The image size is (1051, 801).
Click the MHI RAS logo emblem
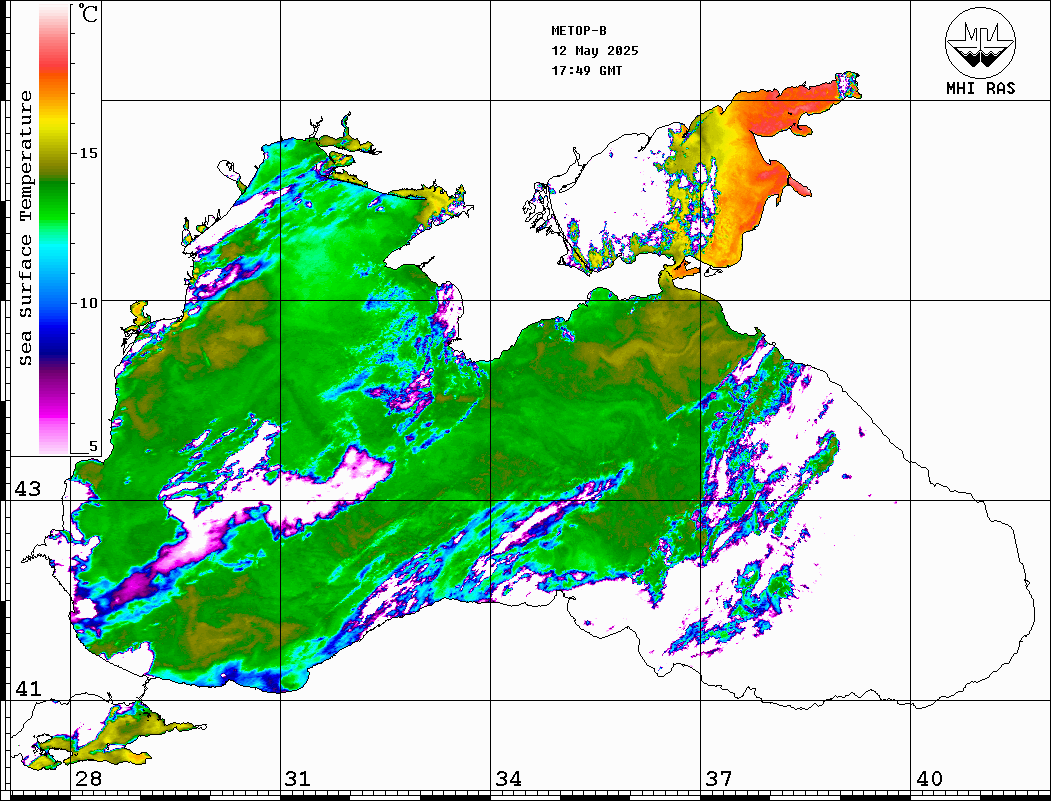pyautogui.click(x=981, y=42)
